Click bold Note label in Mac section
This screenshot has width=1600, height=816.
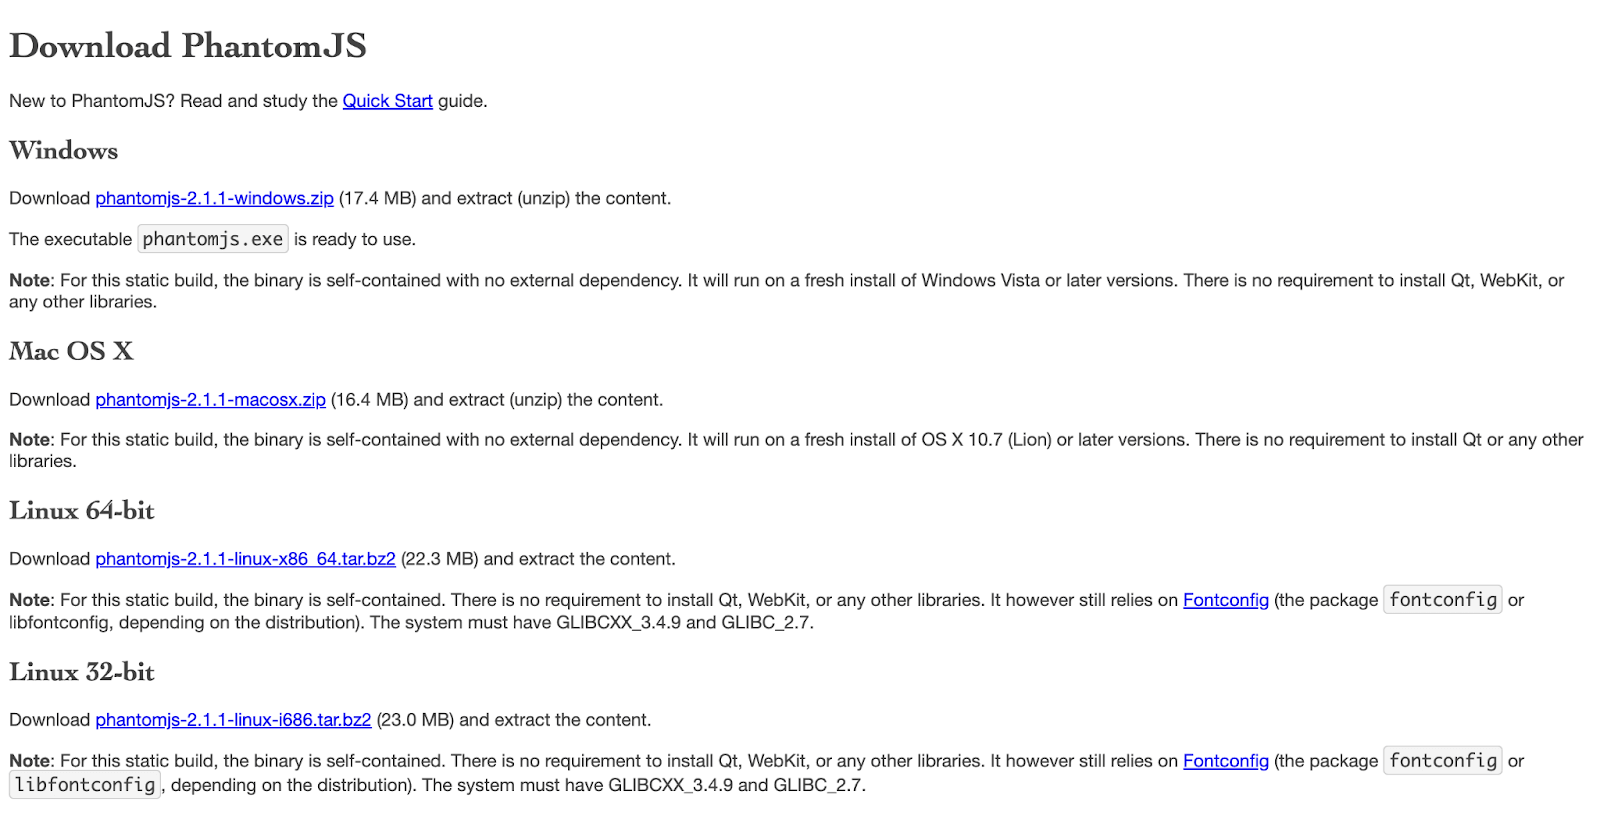pos(29,440)
